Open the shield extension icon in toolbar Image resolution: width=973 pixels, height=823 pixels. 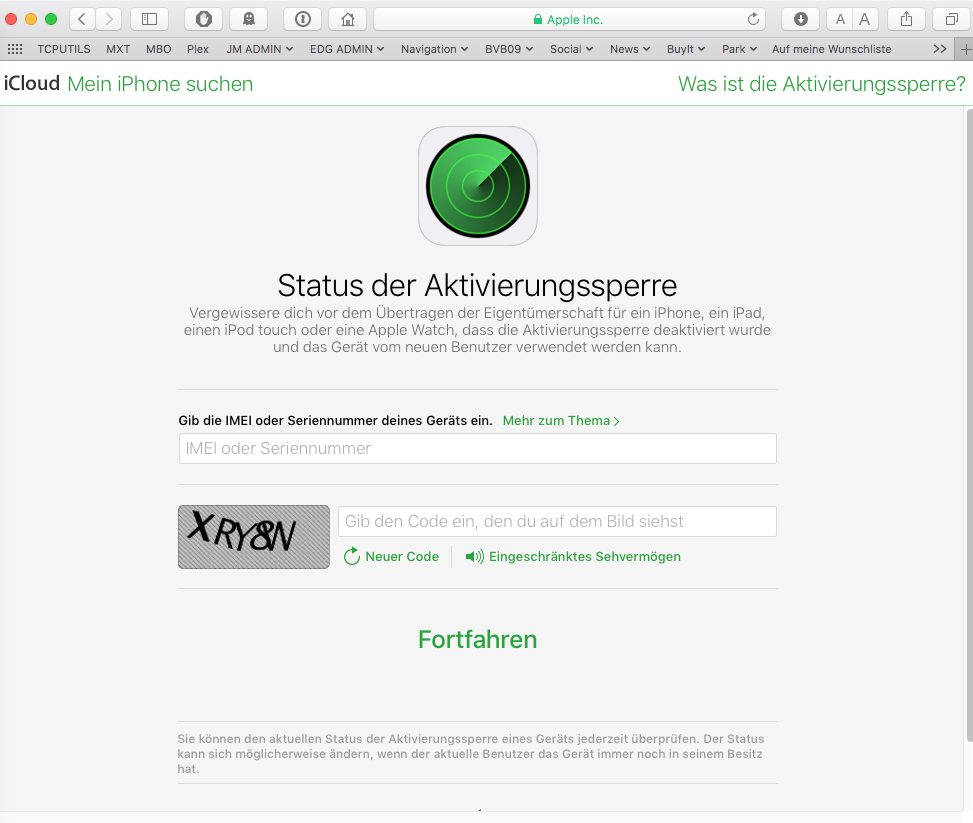coord(204,19)
